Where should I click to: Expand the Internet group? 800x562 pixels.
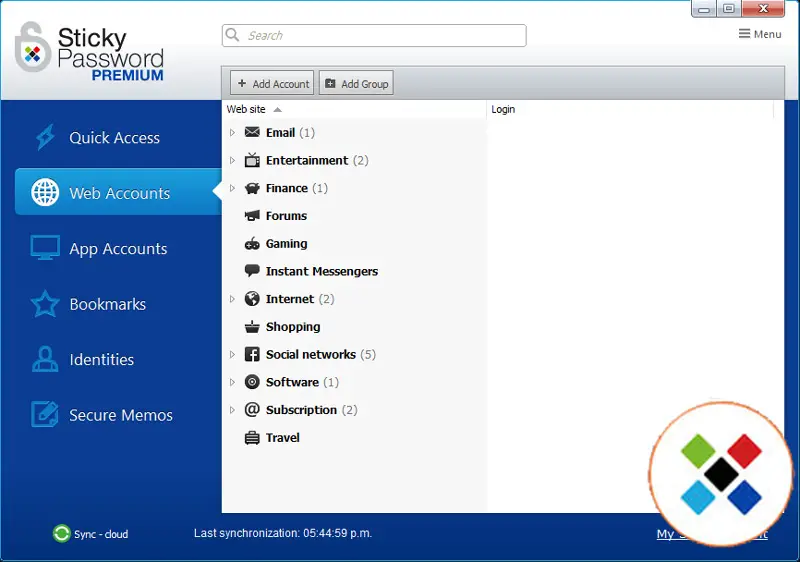pos(232,299)
